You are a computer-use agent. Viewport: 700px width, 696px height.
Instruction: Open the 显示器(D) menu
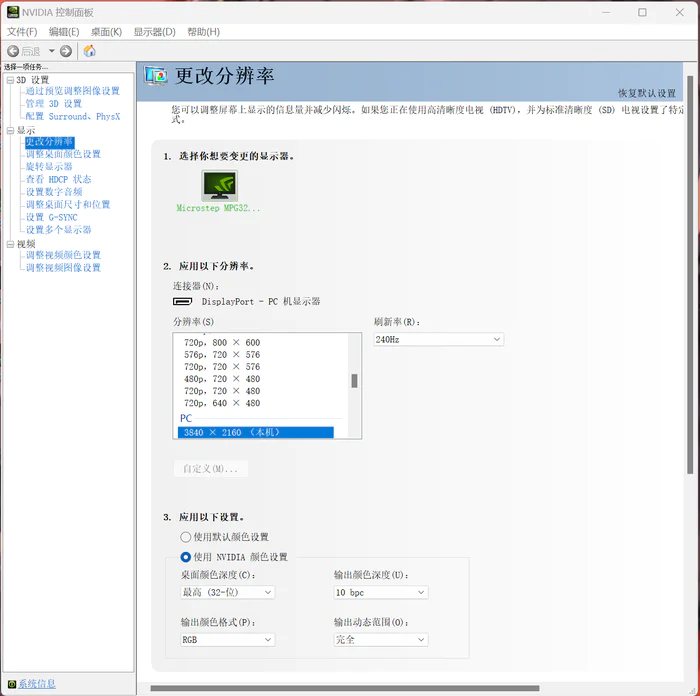154,32
